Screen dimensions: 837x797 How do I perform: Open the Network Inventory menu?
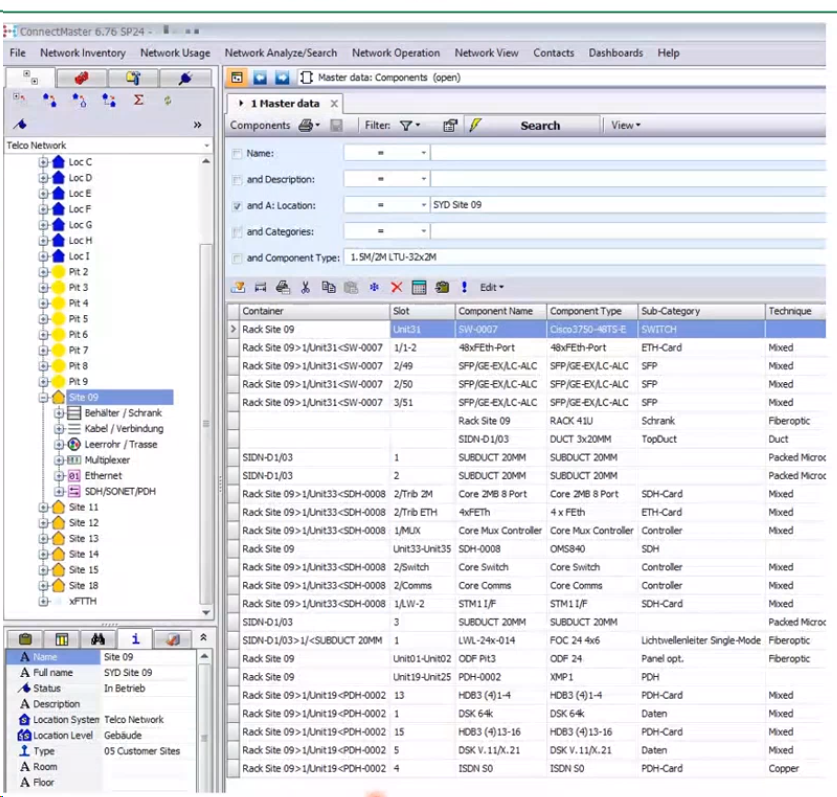pyautogui.click(x=83, y=53)
